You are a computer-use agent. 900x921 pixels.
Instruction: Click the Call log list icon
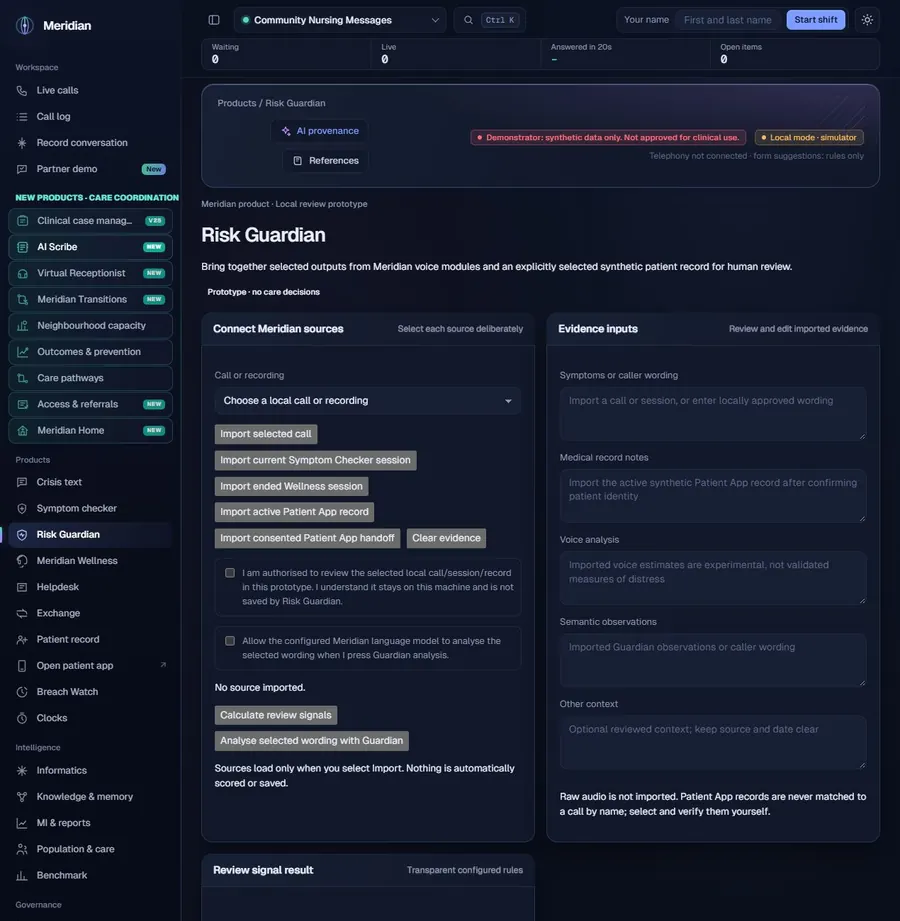[22, 117]
